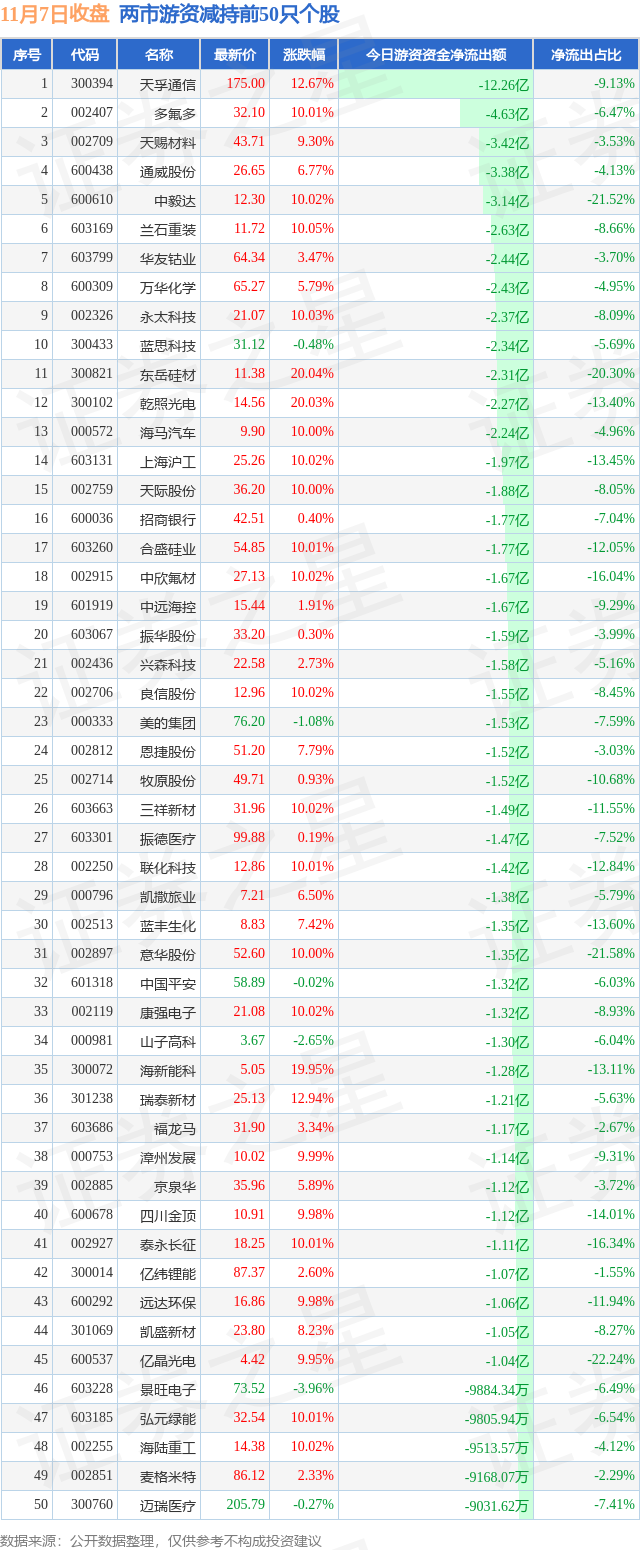
Task: Select stock name 振德医疗
Action: (168, 838)
